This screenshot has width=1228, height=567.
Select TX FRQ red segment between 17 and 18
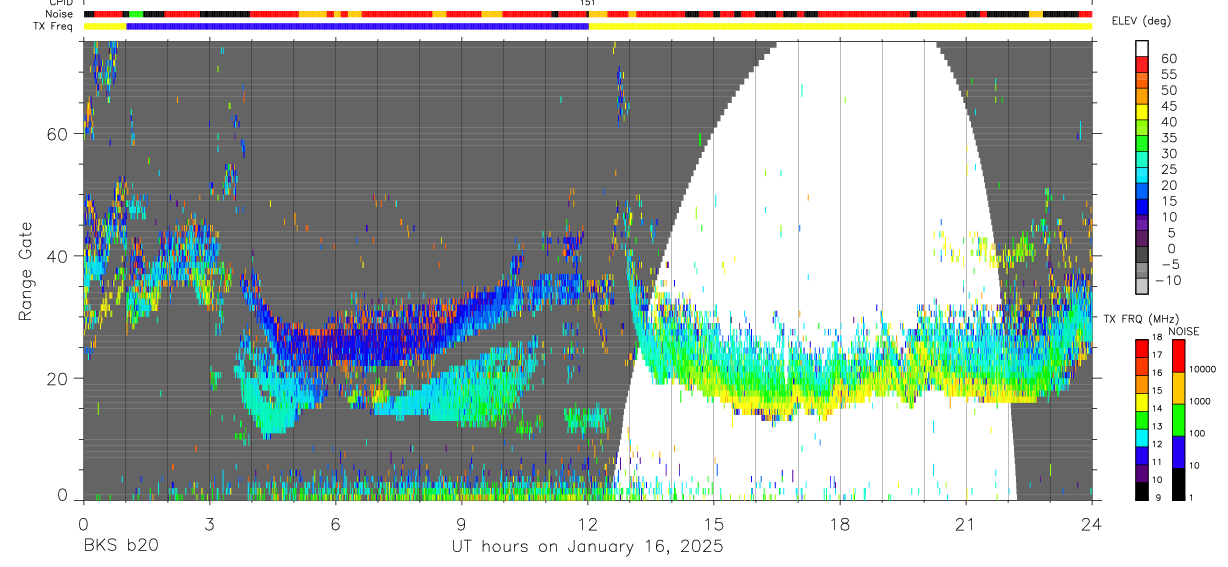tap(1142, 348)
